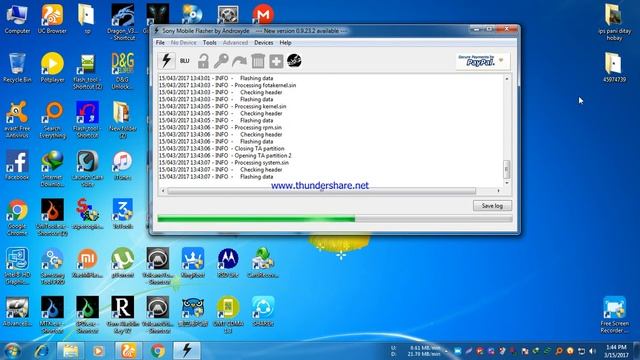The height and width of the screenshot is (360, 640).
Task: Select the Motorola RSD Lite icon
Action: [228, 263]
